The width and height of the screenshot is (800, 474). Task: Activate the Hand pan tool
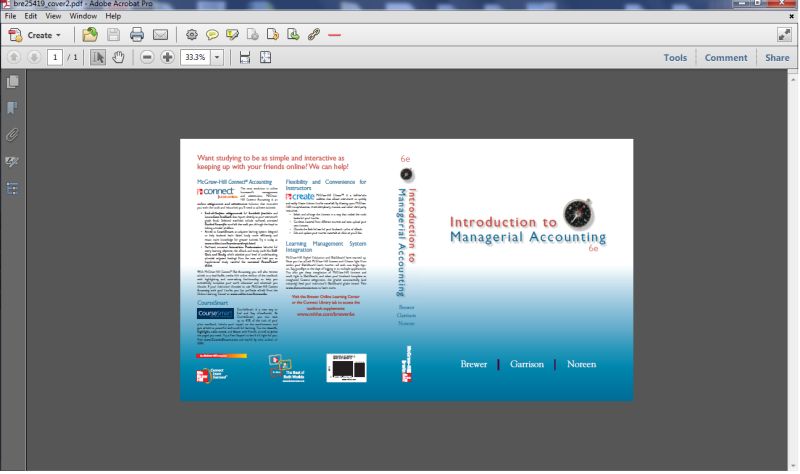[118, 57]
